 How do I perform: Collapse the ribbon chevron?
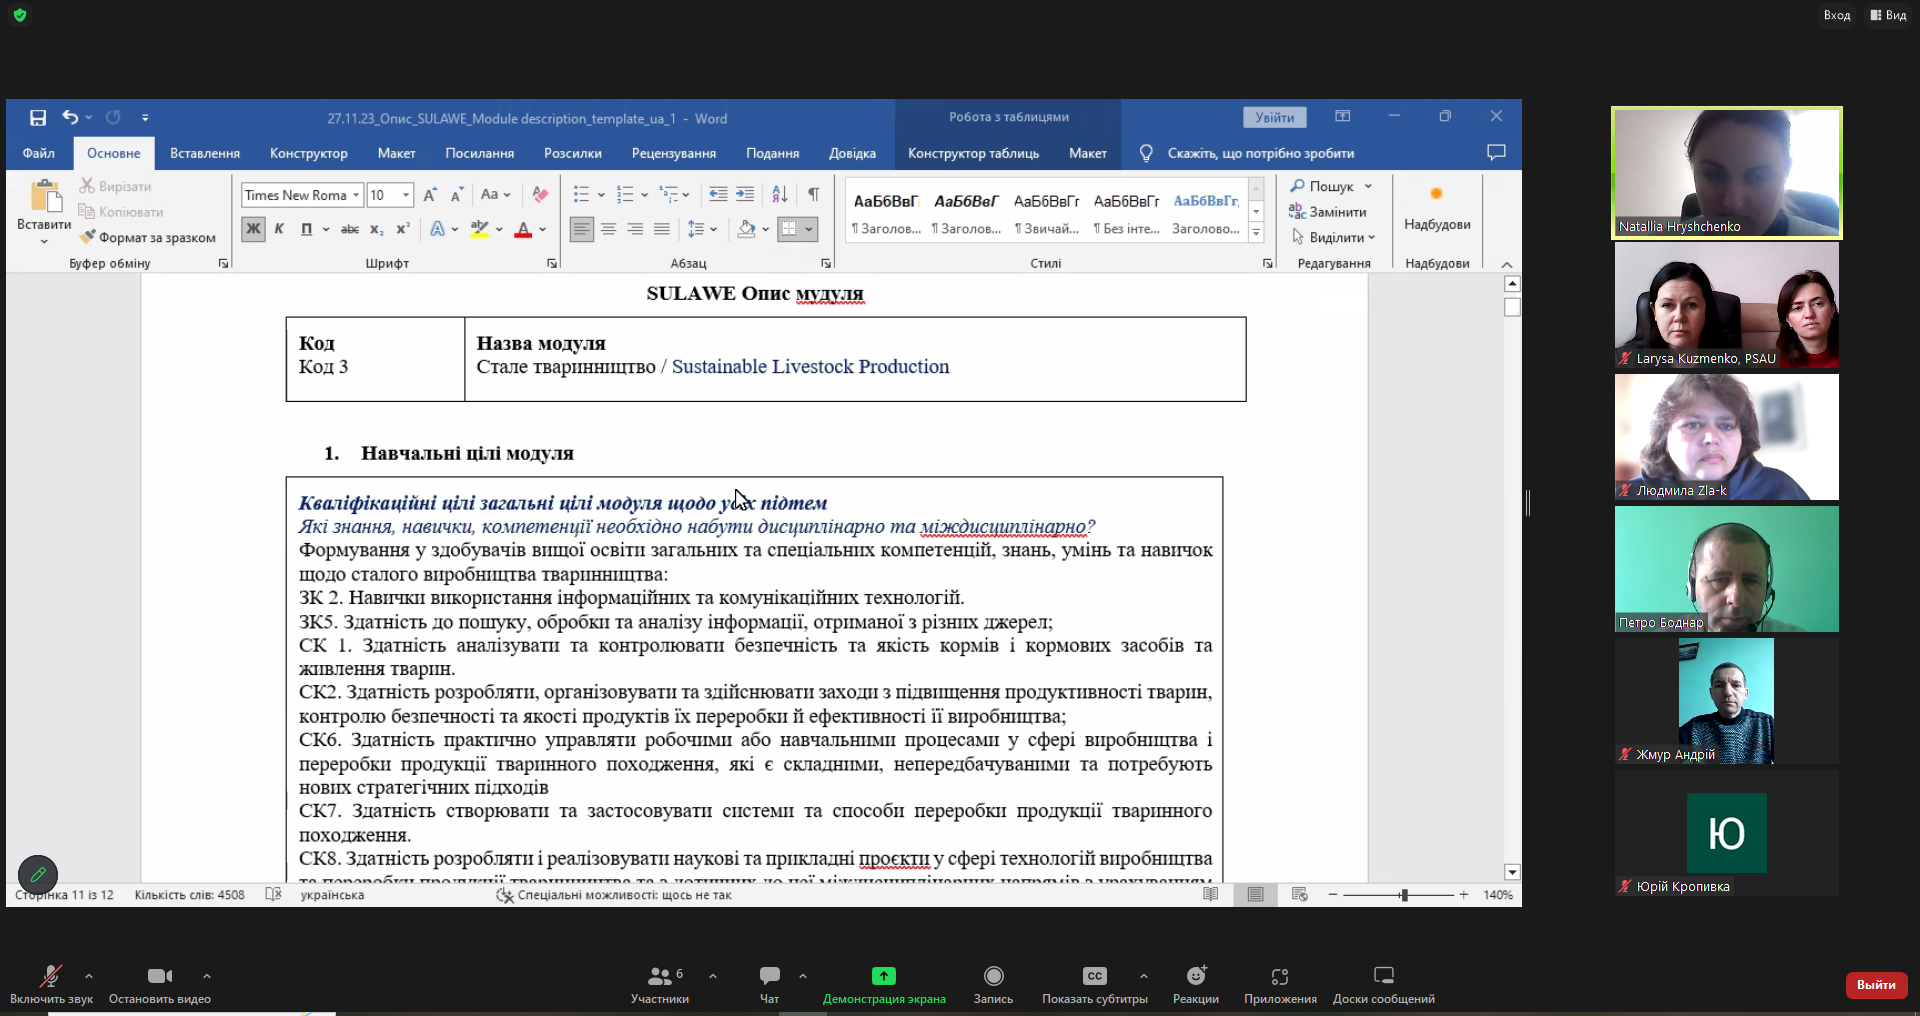click(1507, 264)
